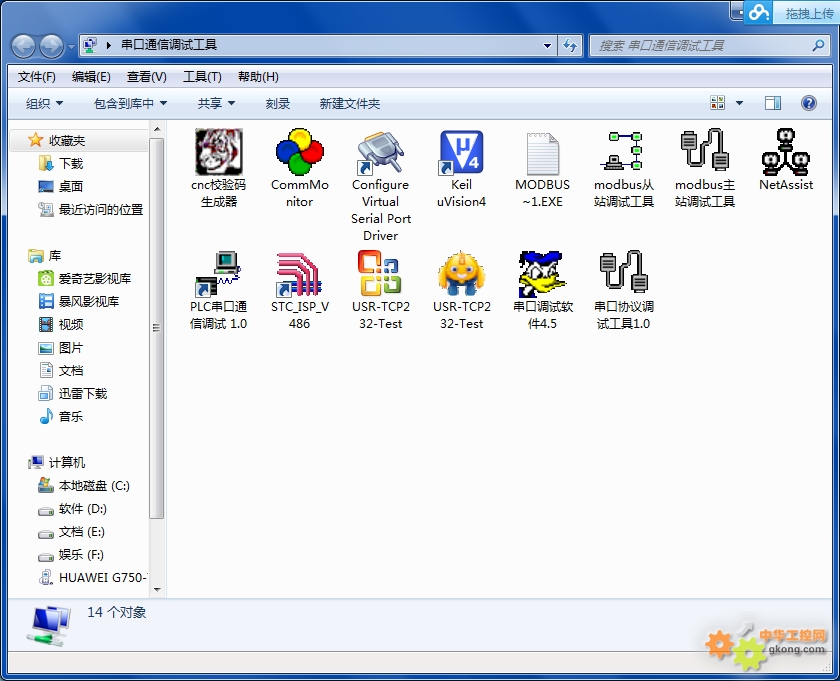840x681 pixels.
Task: Select the NetAssist network icon
Action: pos(785,152)
